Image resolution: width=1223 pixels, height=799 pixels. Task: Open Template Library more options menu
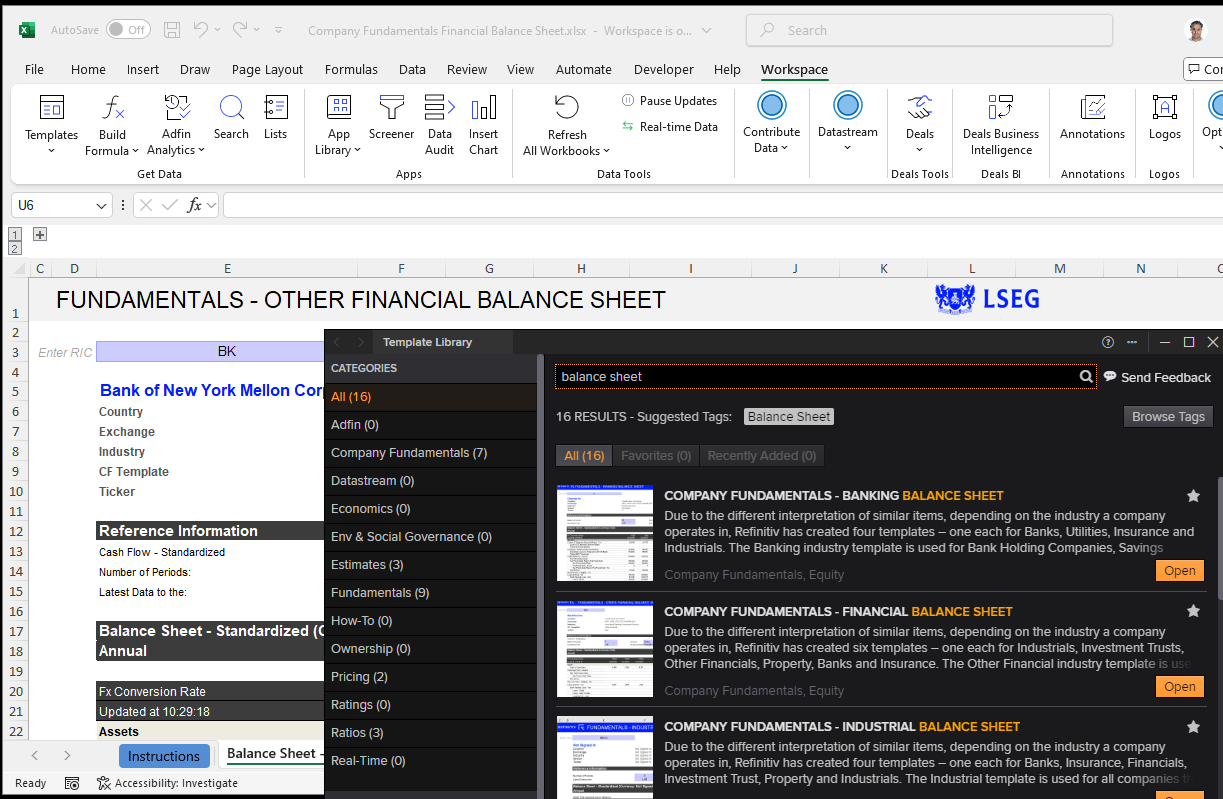(1132, 342)
